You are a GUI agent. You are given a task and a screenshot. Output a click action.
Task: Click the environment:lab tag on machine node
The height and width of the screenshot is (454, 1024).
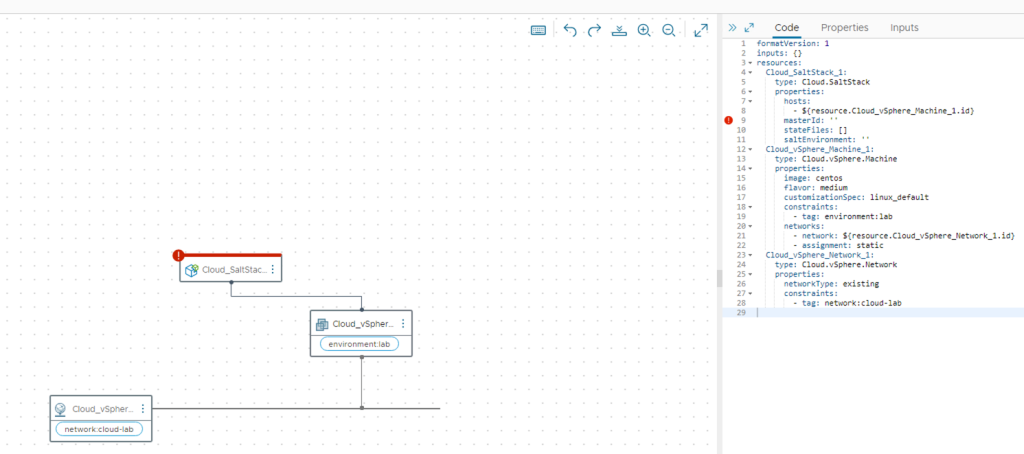pyautogui.click(x=359, y=344)
